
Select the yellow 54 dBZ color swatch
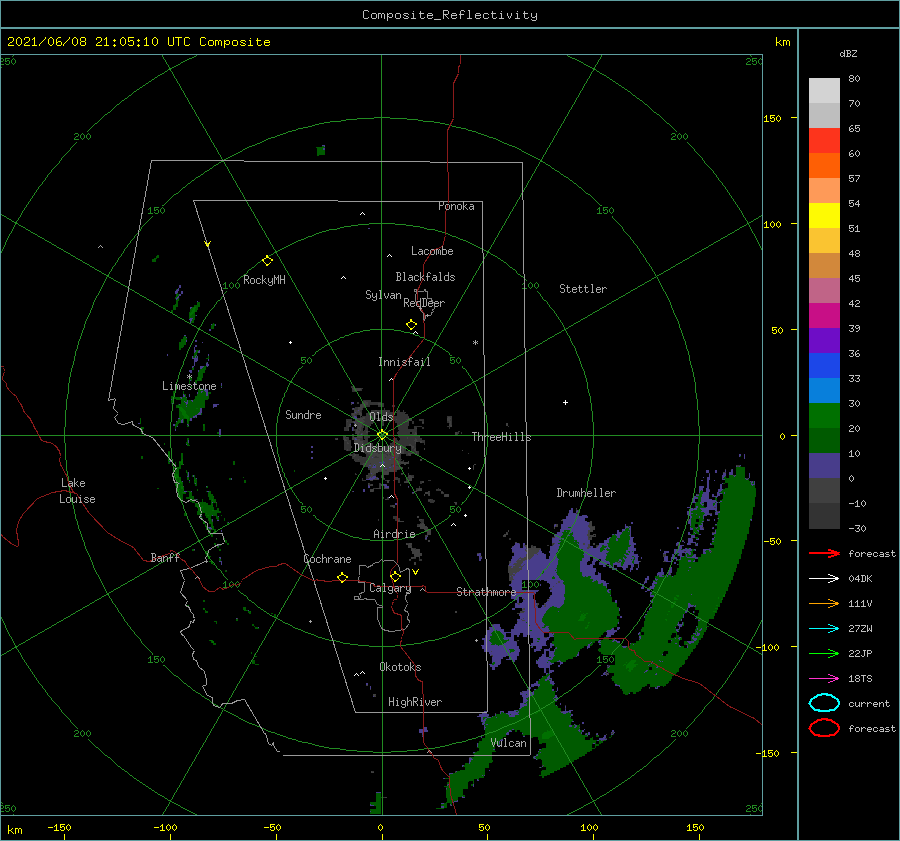pos(824,215)
